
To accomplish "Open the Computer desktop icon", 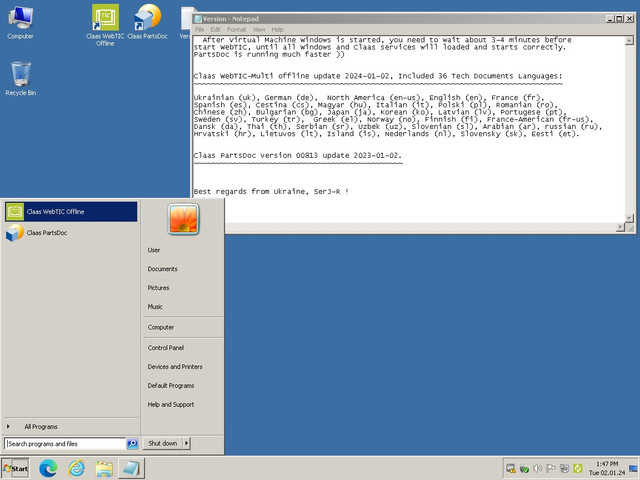I will (x=20, y=22).
